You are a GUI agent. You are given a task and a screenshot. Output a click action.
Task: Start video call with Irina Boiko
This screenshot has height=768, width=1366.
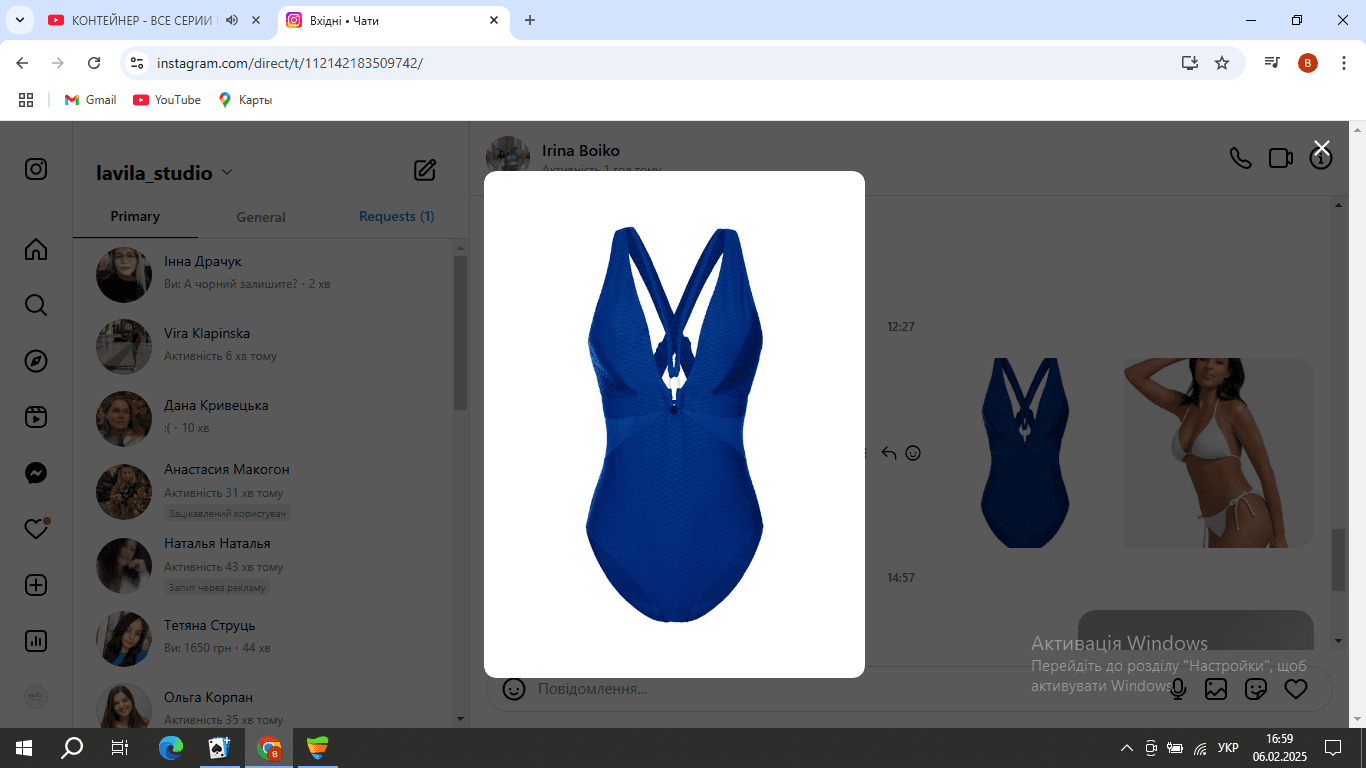[1281, 158]
